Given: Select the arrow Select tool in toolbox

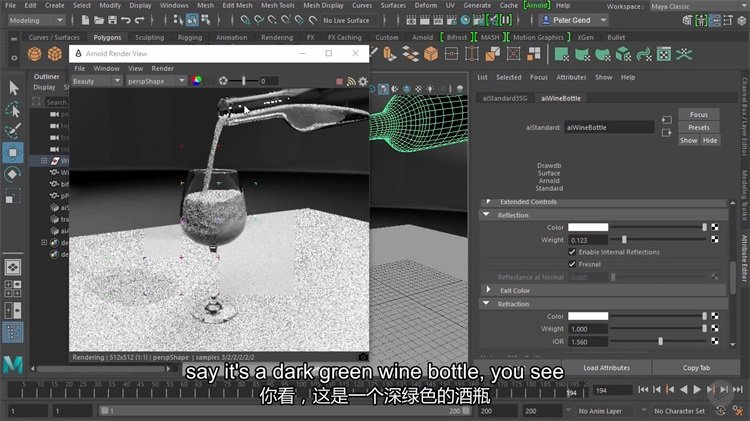Looking at the screenshot, I should point(13,88).
